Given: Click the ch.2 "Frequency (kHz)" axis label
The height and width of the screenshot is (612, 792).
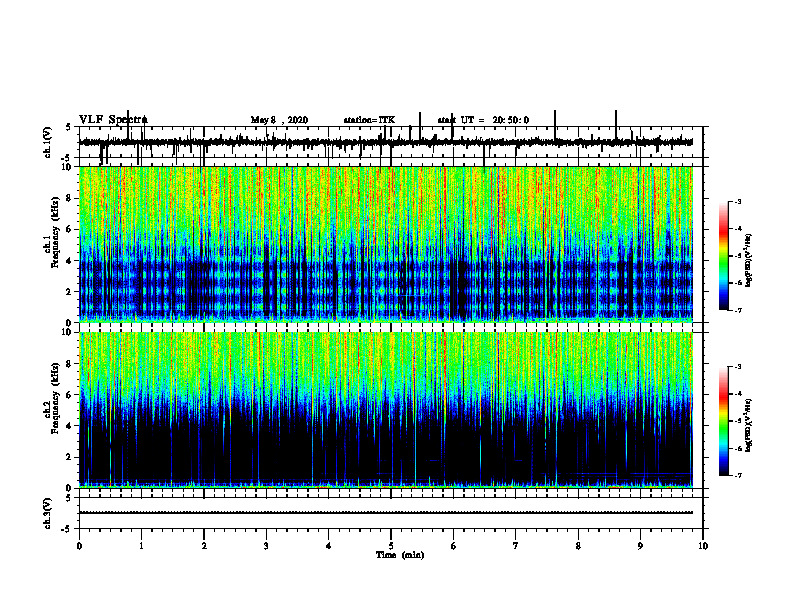Looking at the screenshot, I should coord(55,398).
